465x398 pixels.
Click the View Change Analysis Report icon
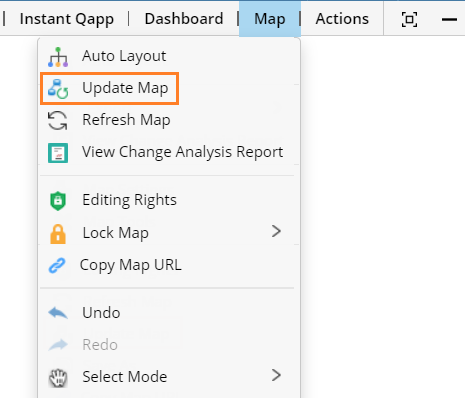58,153
